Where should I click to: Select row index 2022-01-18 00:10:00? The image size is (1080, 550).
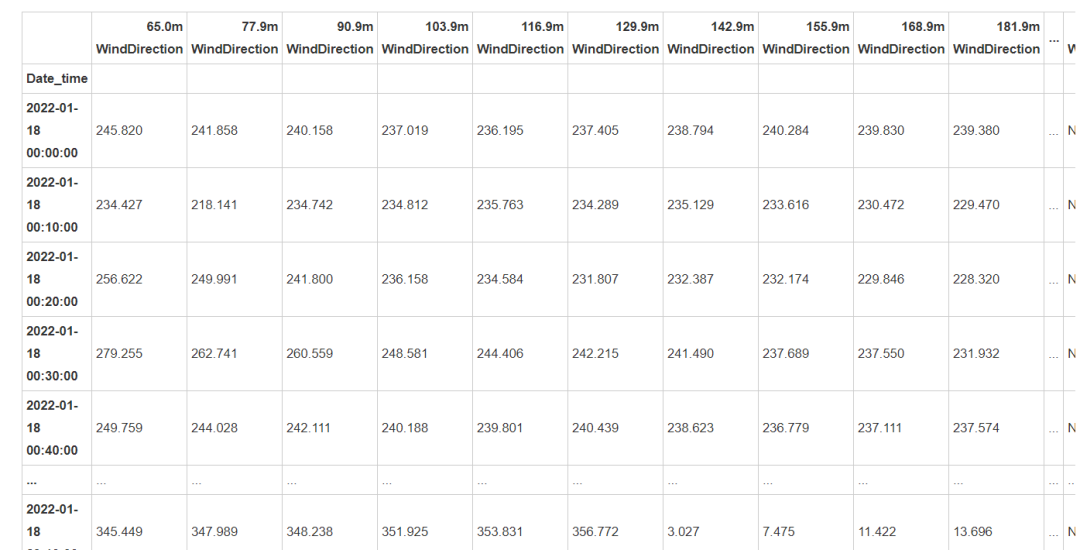tap(52, 204)
